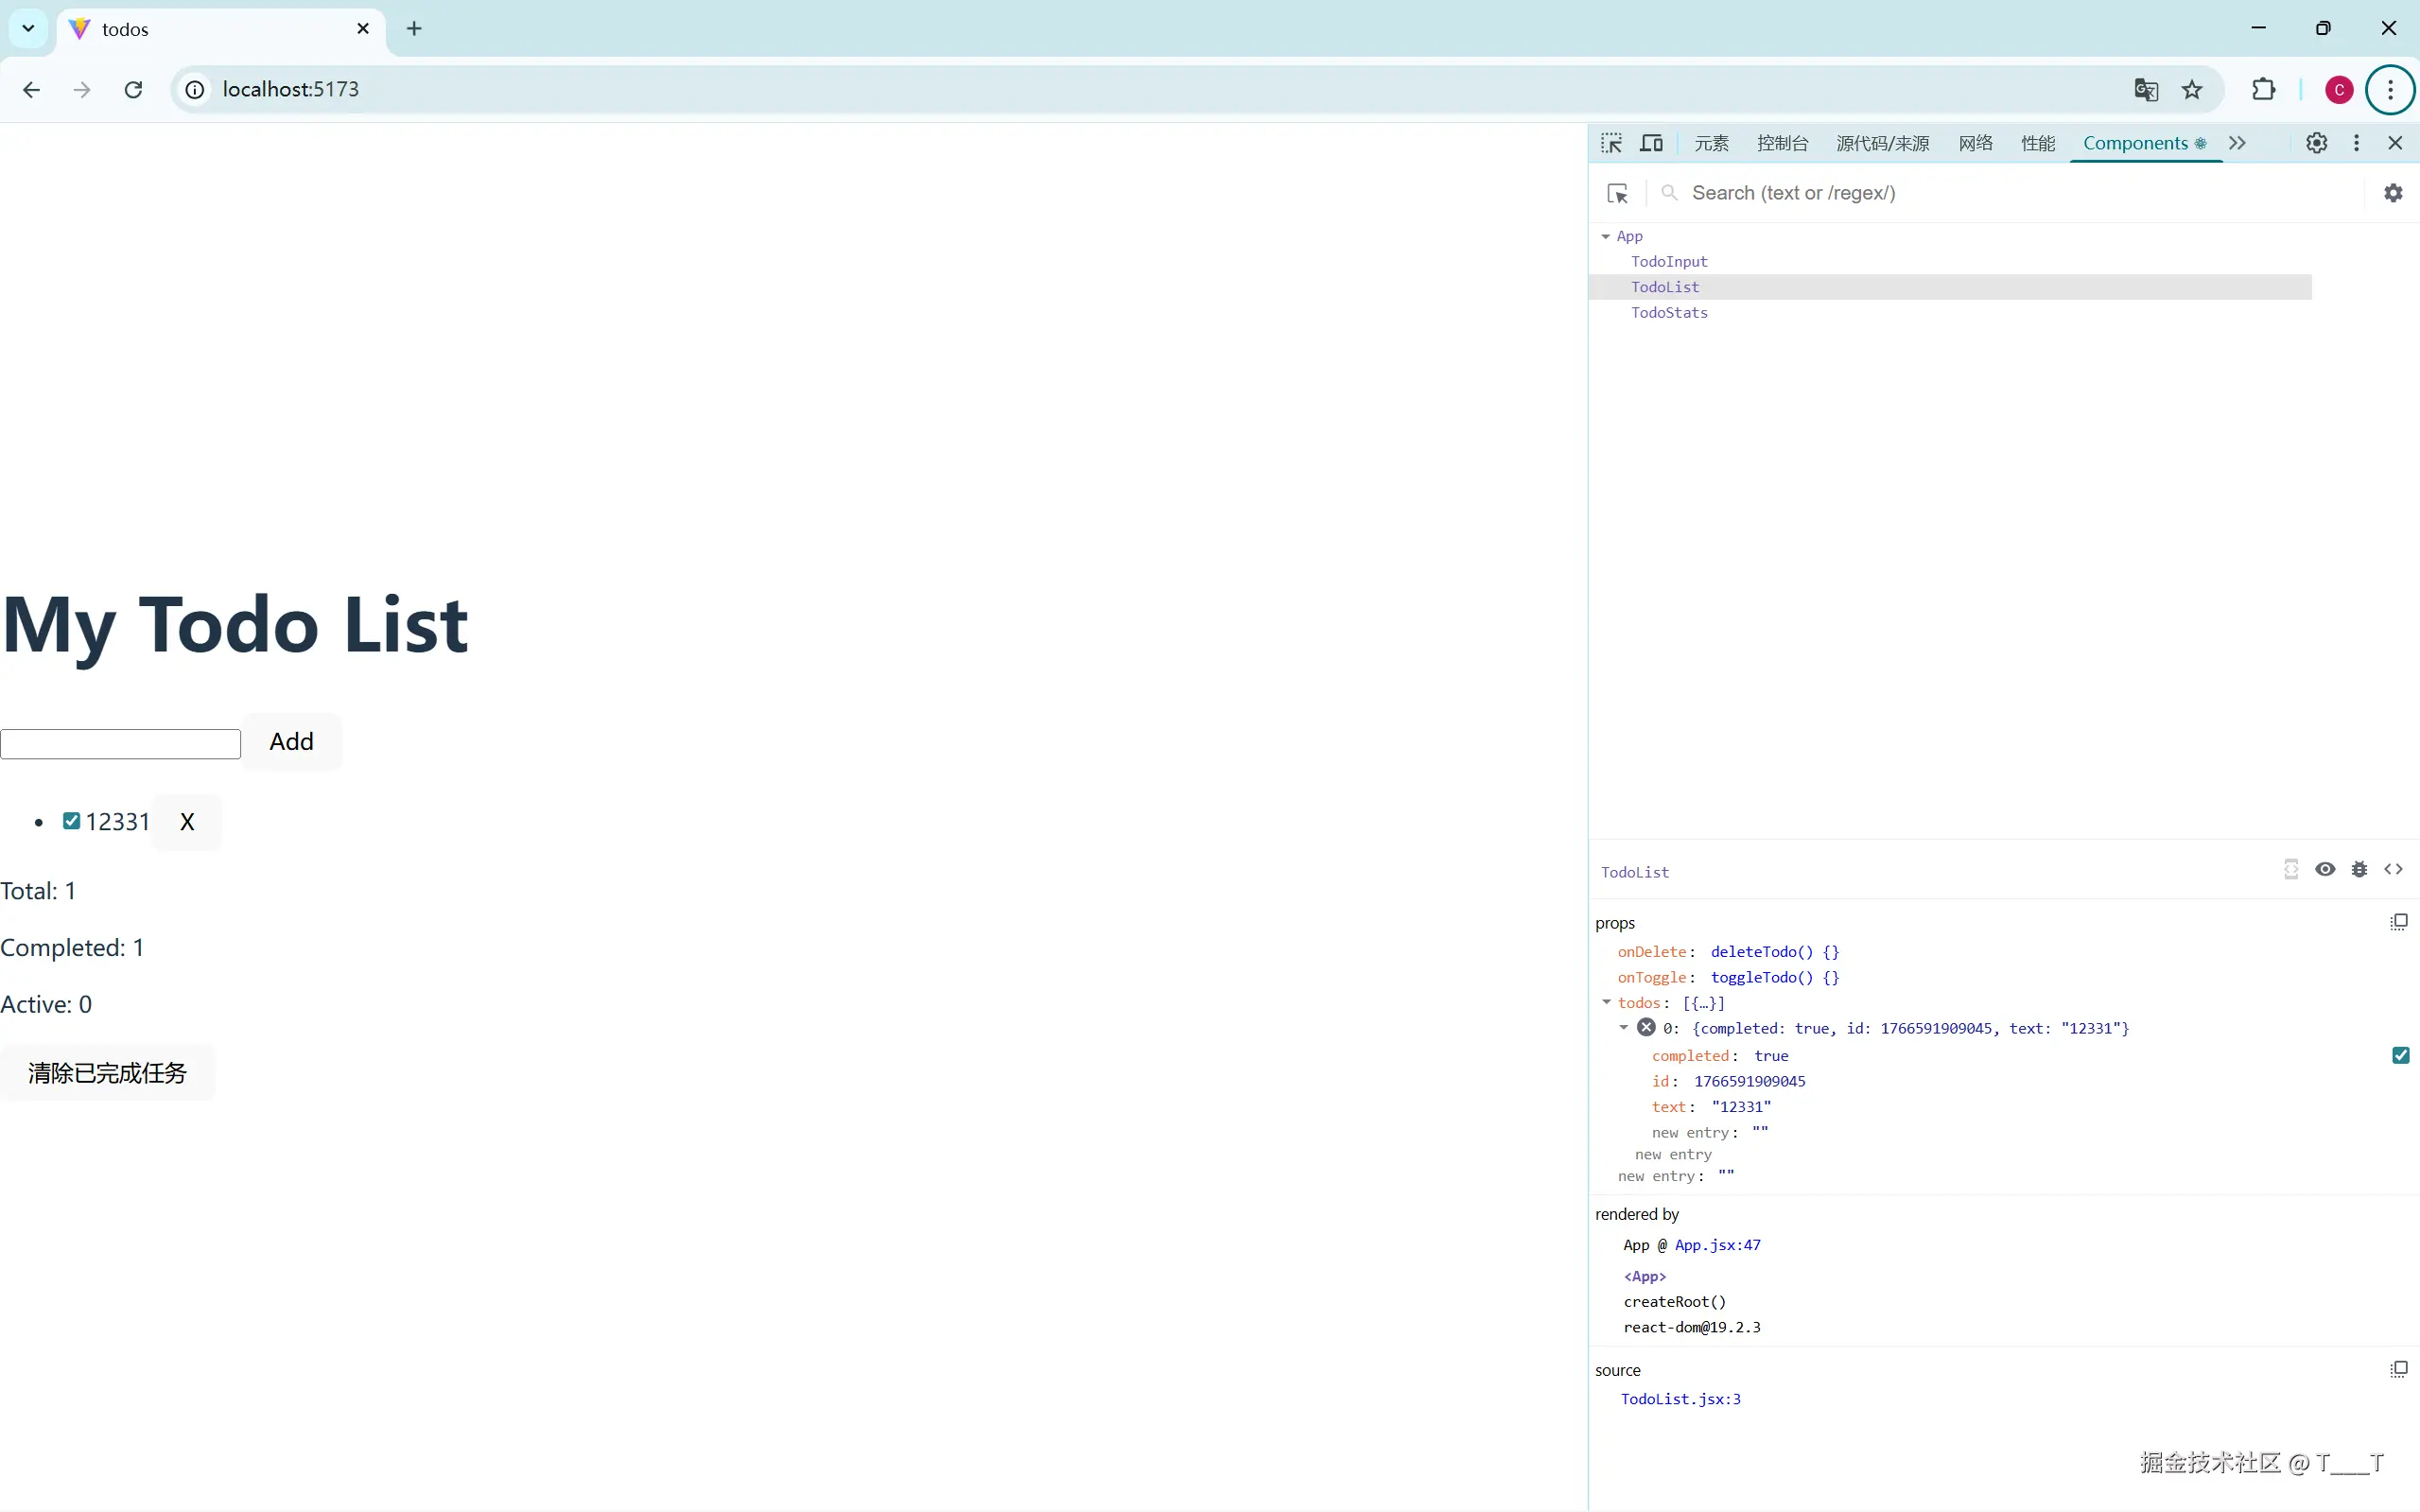View TodoList source with angle brackets icon
The width and height of the screenshot is (2420, 1512).
[x=2393, y=869]
